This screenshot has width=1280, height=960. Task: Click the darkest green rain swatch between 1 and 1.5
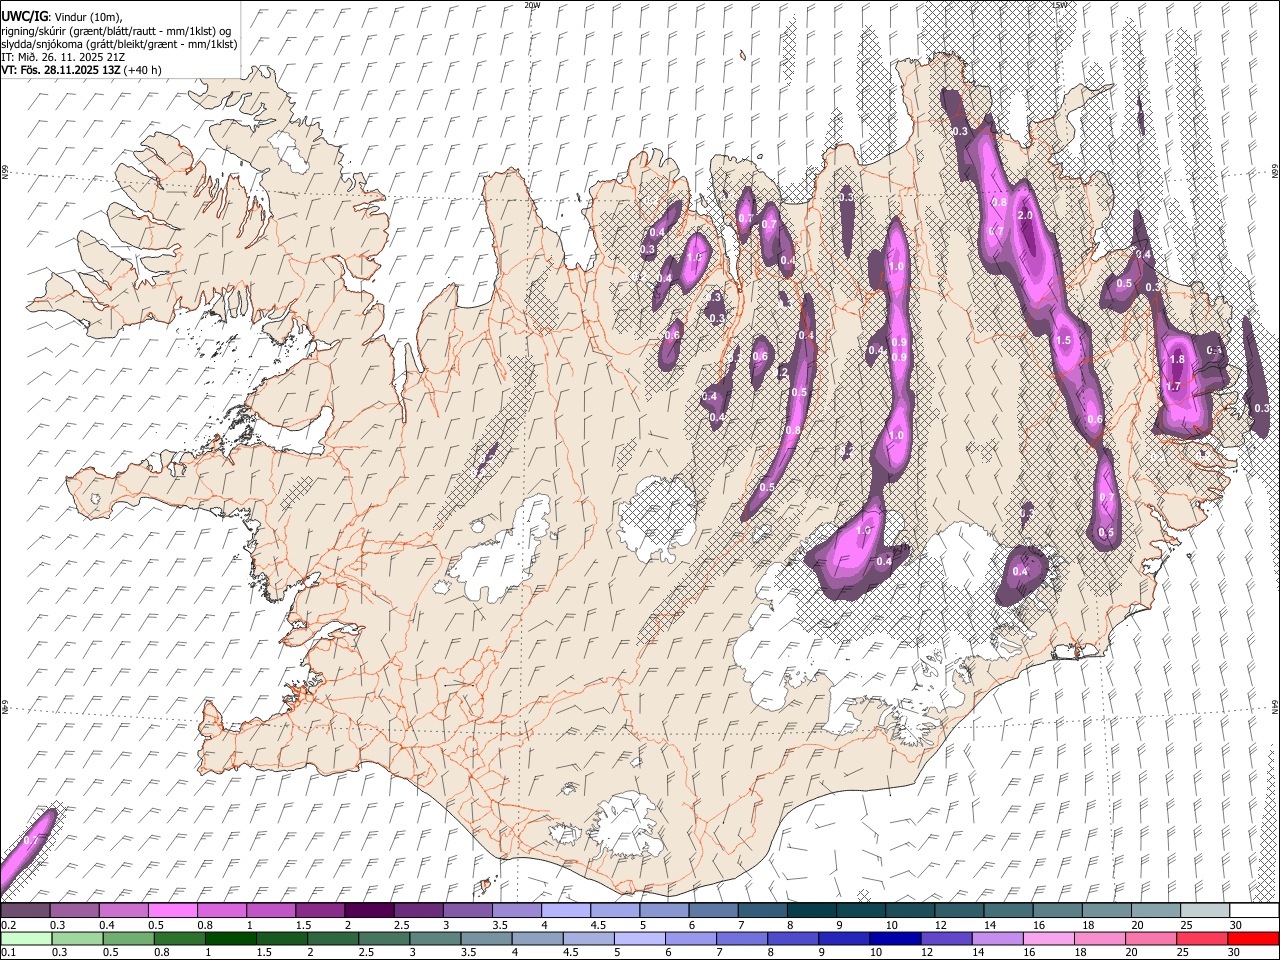[x=231, y=939]
